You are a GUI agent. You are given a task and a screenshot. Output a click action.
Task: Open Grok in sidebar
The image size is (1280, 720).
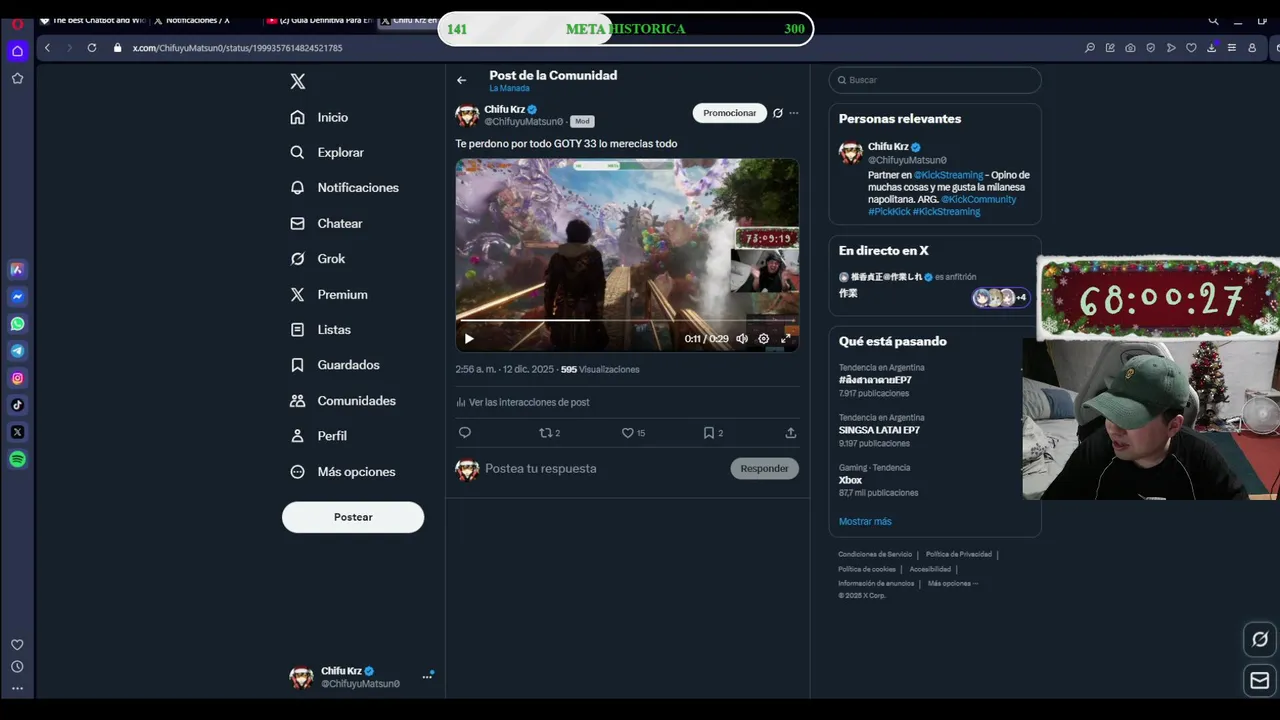[x=317, y=259]
